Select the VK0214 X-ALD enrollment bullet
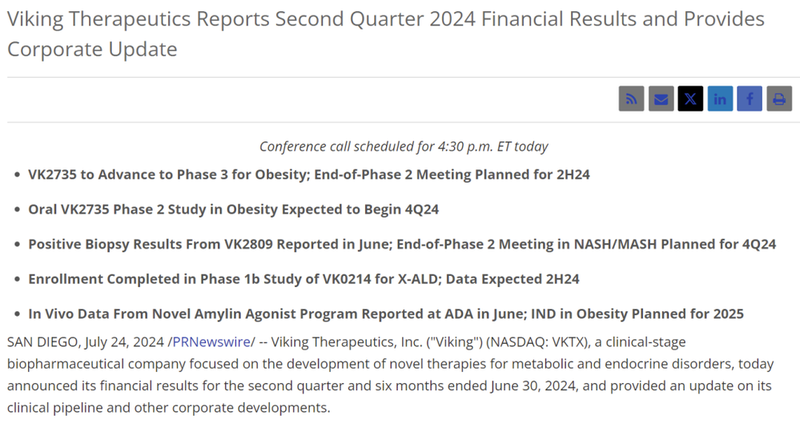Image resolution: width=800 pixels, height=423 pixels. tap(303, 279)
